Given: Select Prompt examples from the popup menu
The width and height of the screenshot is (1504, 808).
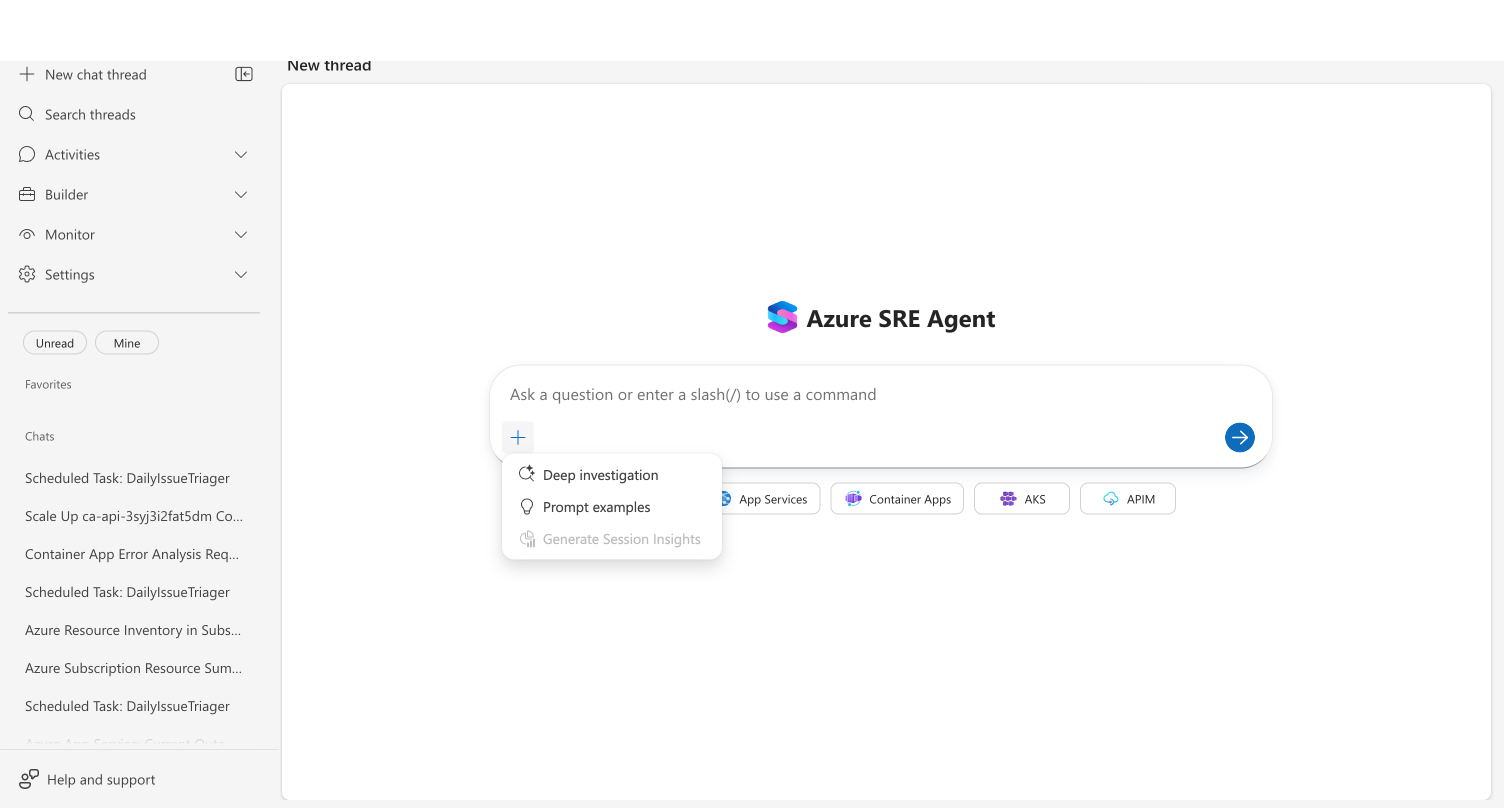Looking at the screenshot, I should point(612,507).
